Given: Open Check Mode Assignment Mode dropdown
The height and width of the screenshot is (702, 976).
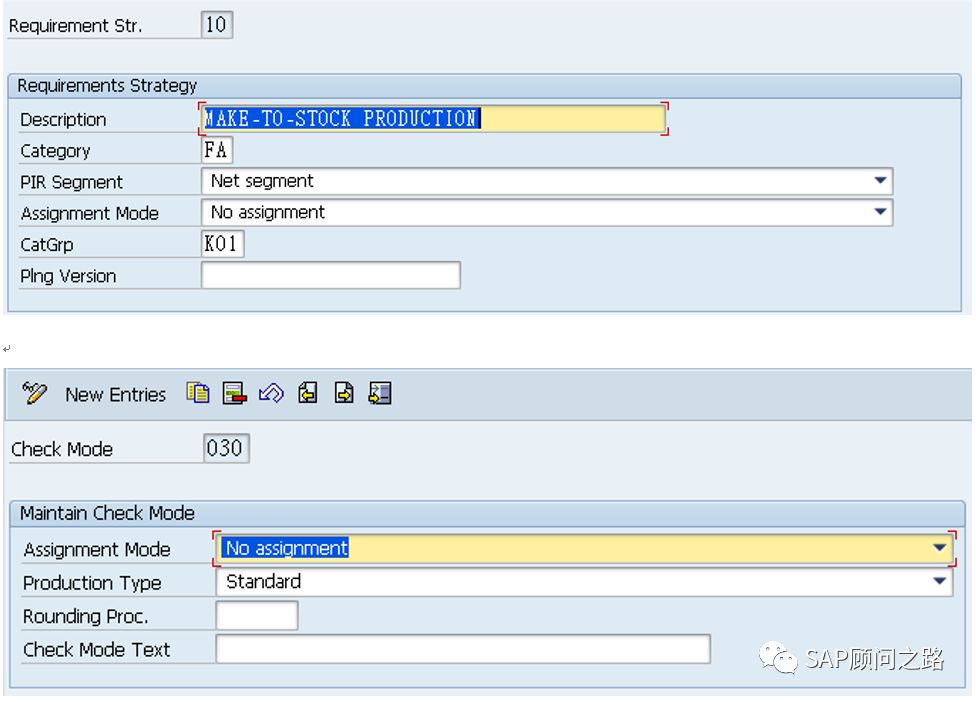Looking at the screenshot, I should 940,548.
